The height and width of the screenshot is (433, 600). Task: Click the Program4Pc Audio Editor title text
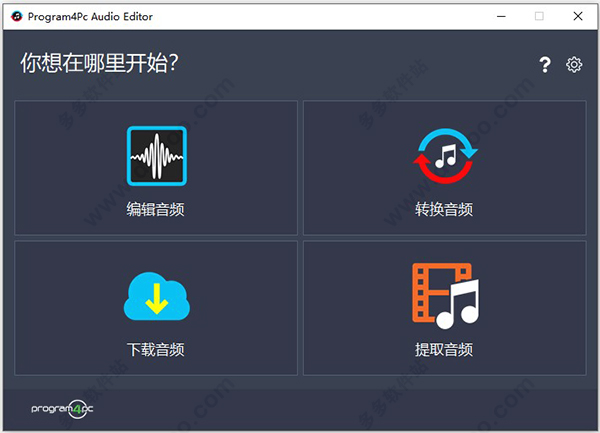[90, 16]
